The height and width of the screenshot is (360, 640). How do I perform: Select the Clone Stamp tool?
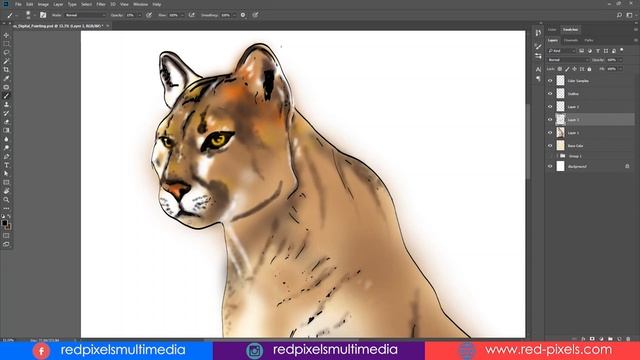pos(6,104)
